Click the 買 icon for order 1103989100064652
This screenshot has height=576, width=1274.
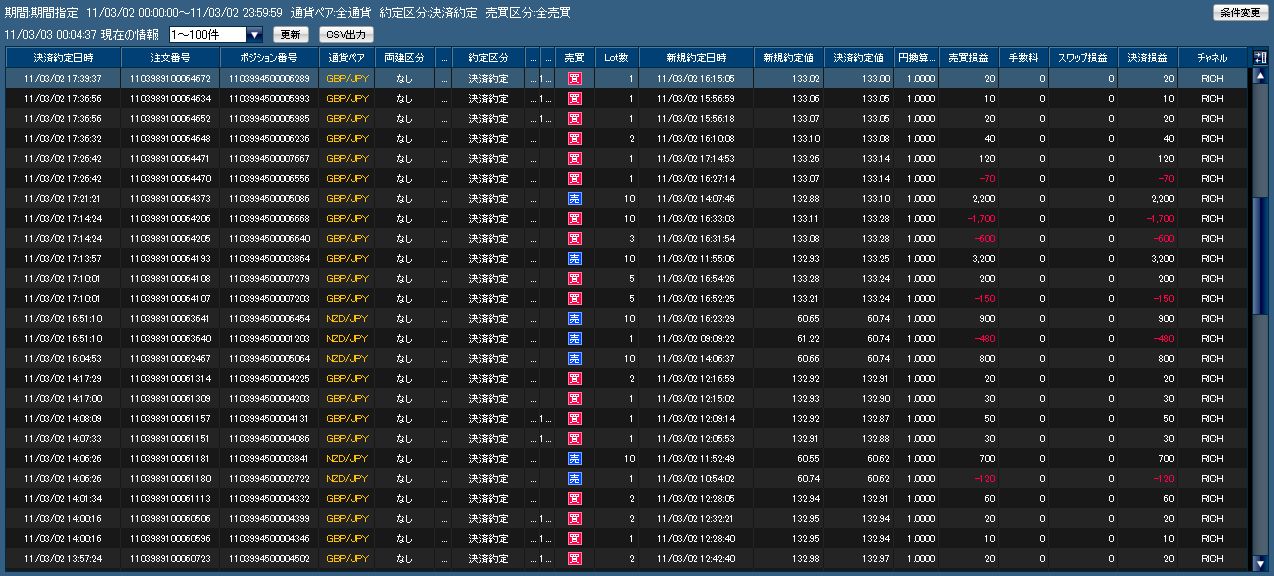(x=574, y=118)
